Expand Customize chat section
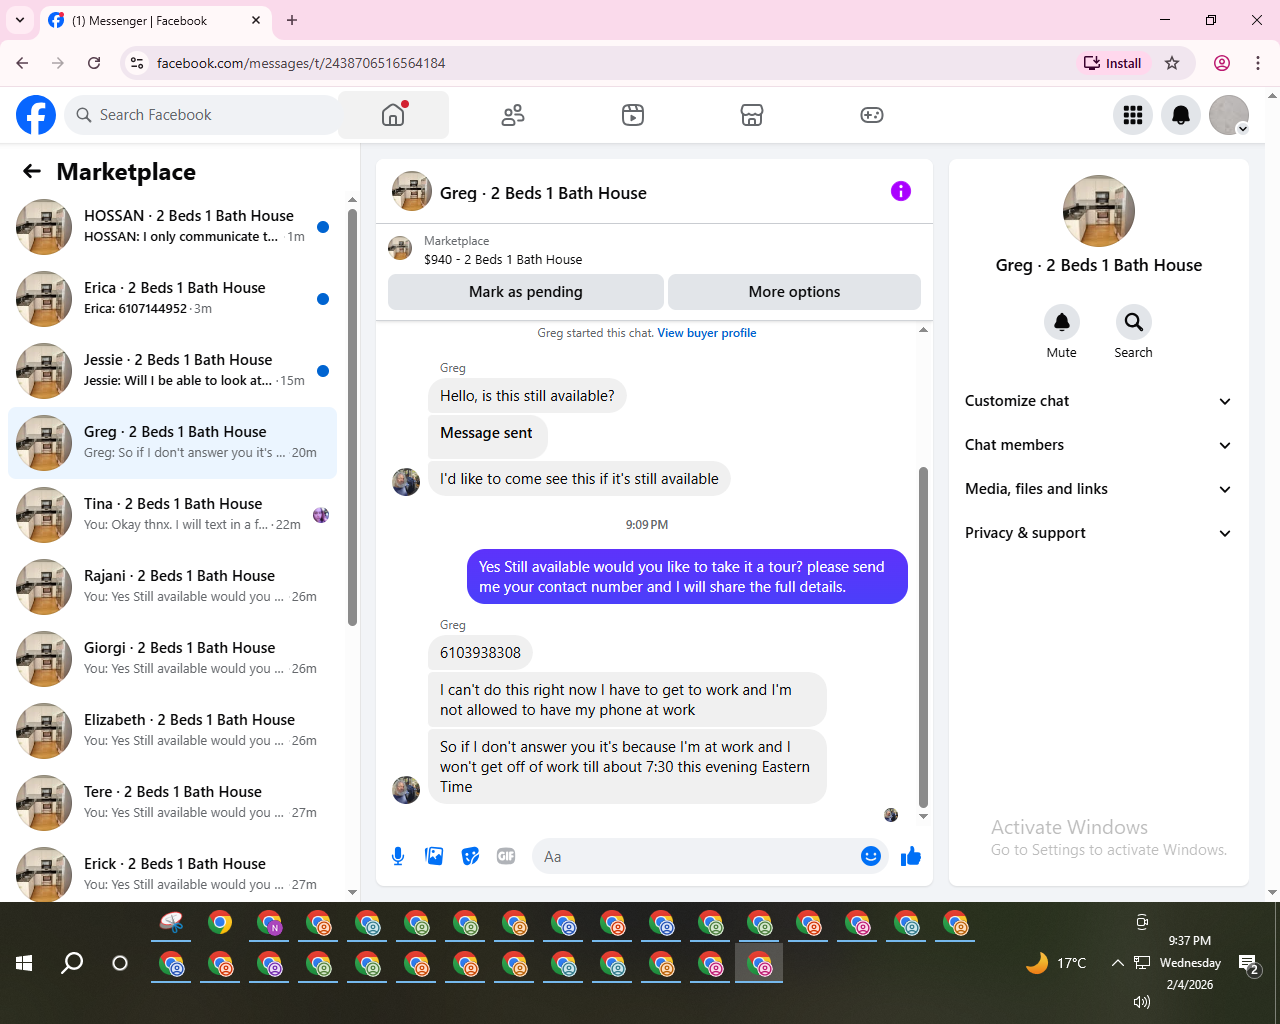Image resolution: width=1280 pixels, height=1024 pixels. click(x=1098, y=401)
